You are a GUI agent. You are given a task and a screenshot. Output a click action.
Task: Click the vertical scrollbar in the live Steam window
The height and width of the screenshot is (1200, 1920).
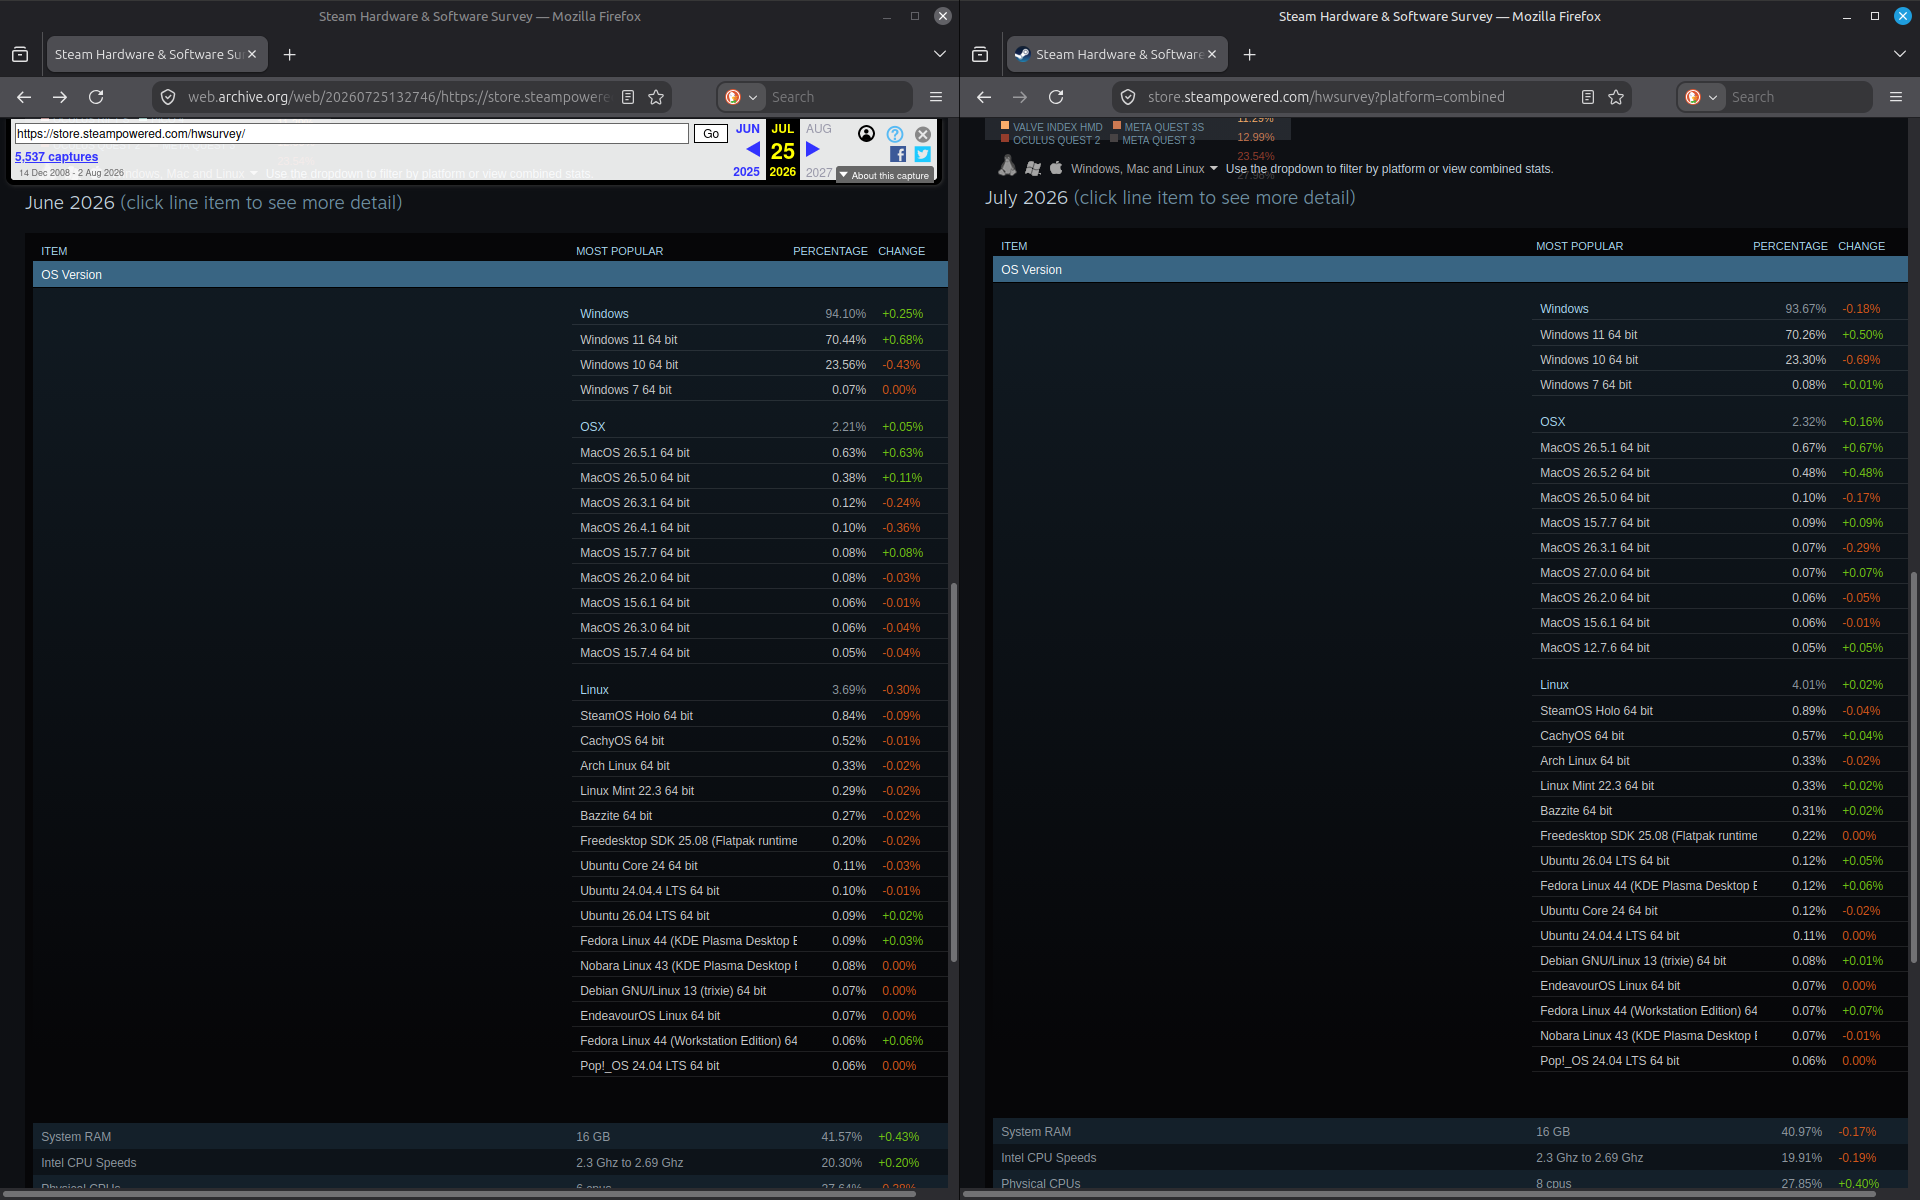pos(1914,767)
